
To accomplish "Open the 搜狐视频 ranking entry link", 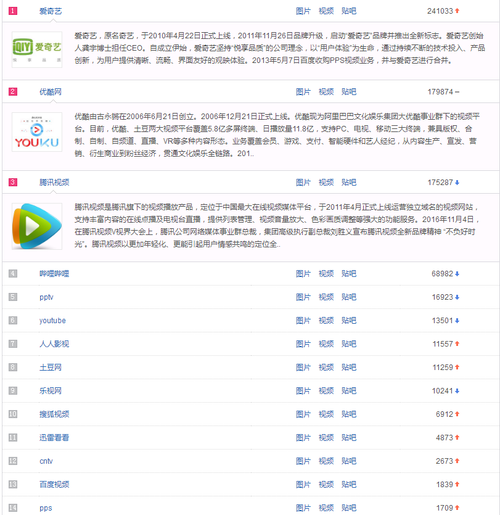I will (54, 414).
